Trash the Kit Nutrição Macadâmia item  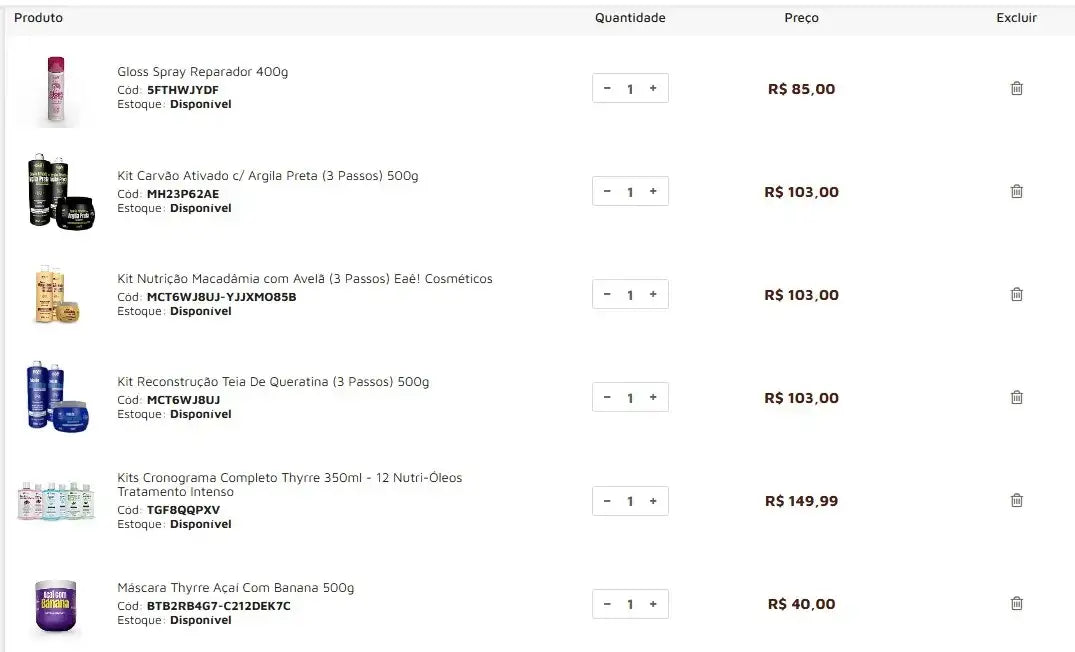(x=1016, y=294)
